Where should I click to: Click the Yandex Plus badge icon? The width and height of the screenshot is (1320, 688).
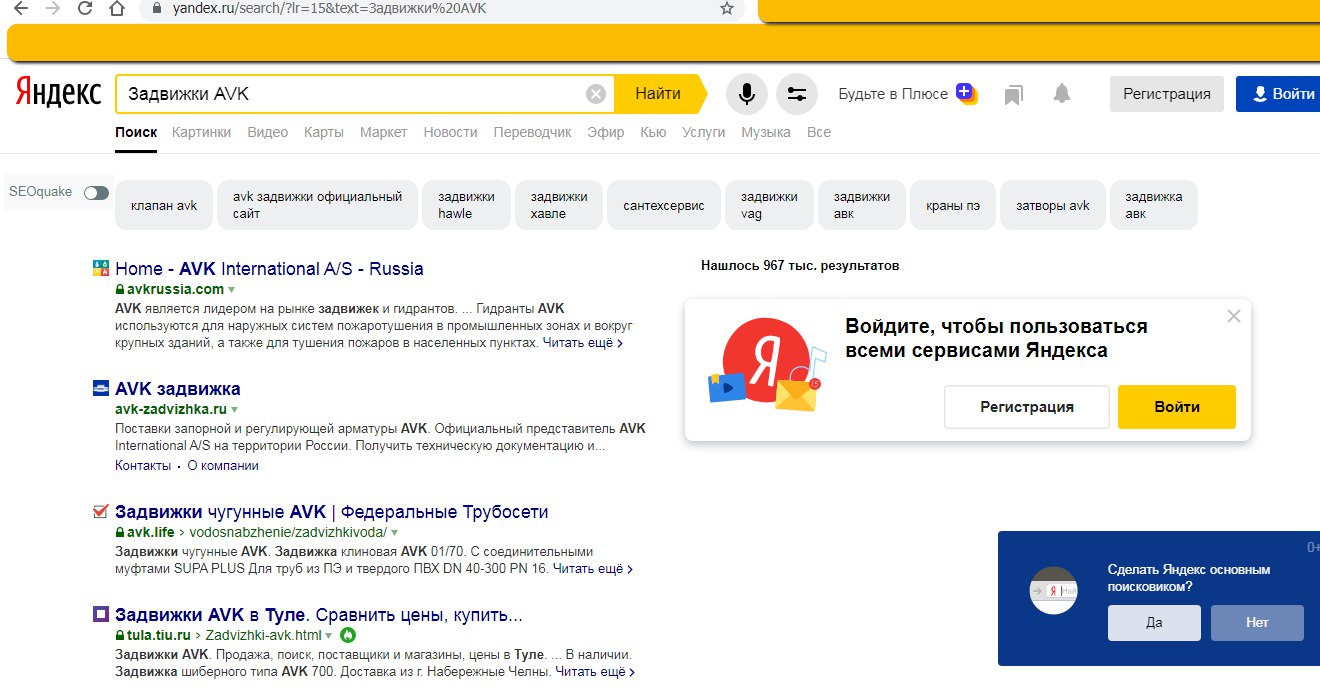click(x=966, y=93)
